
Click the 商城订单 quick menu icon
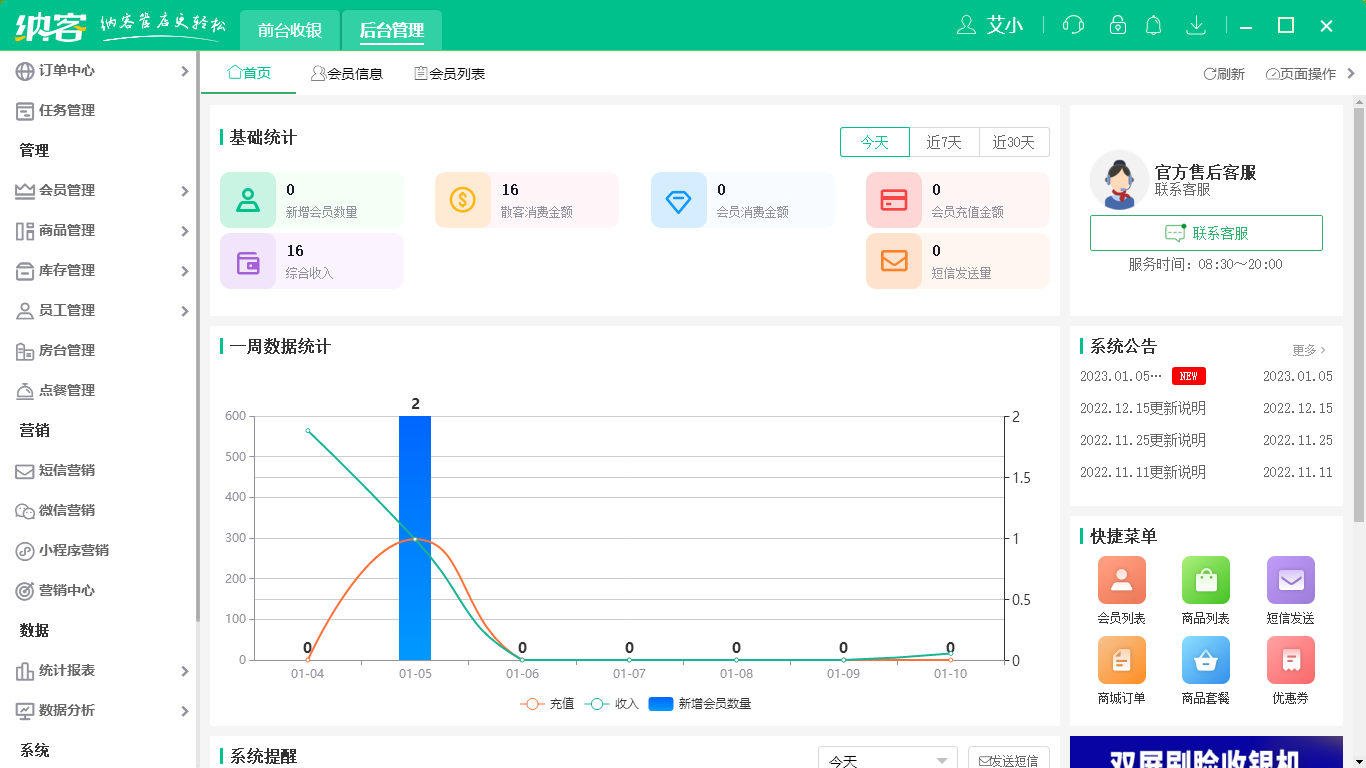tap(1121, 661)
